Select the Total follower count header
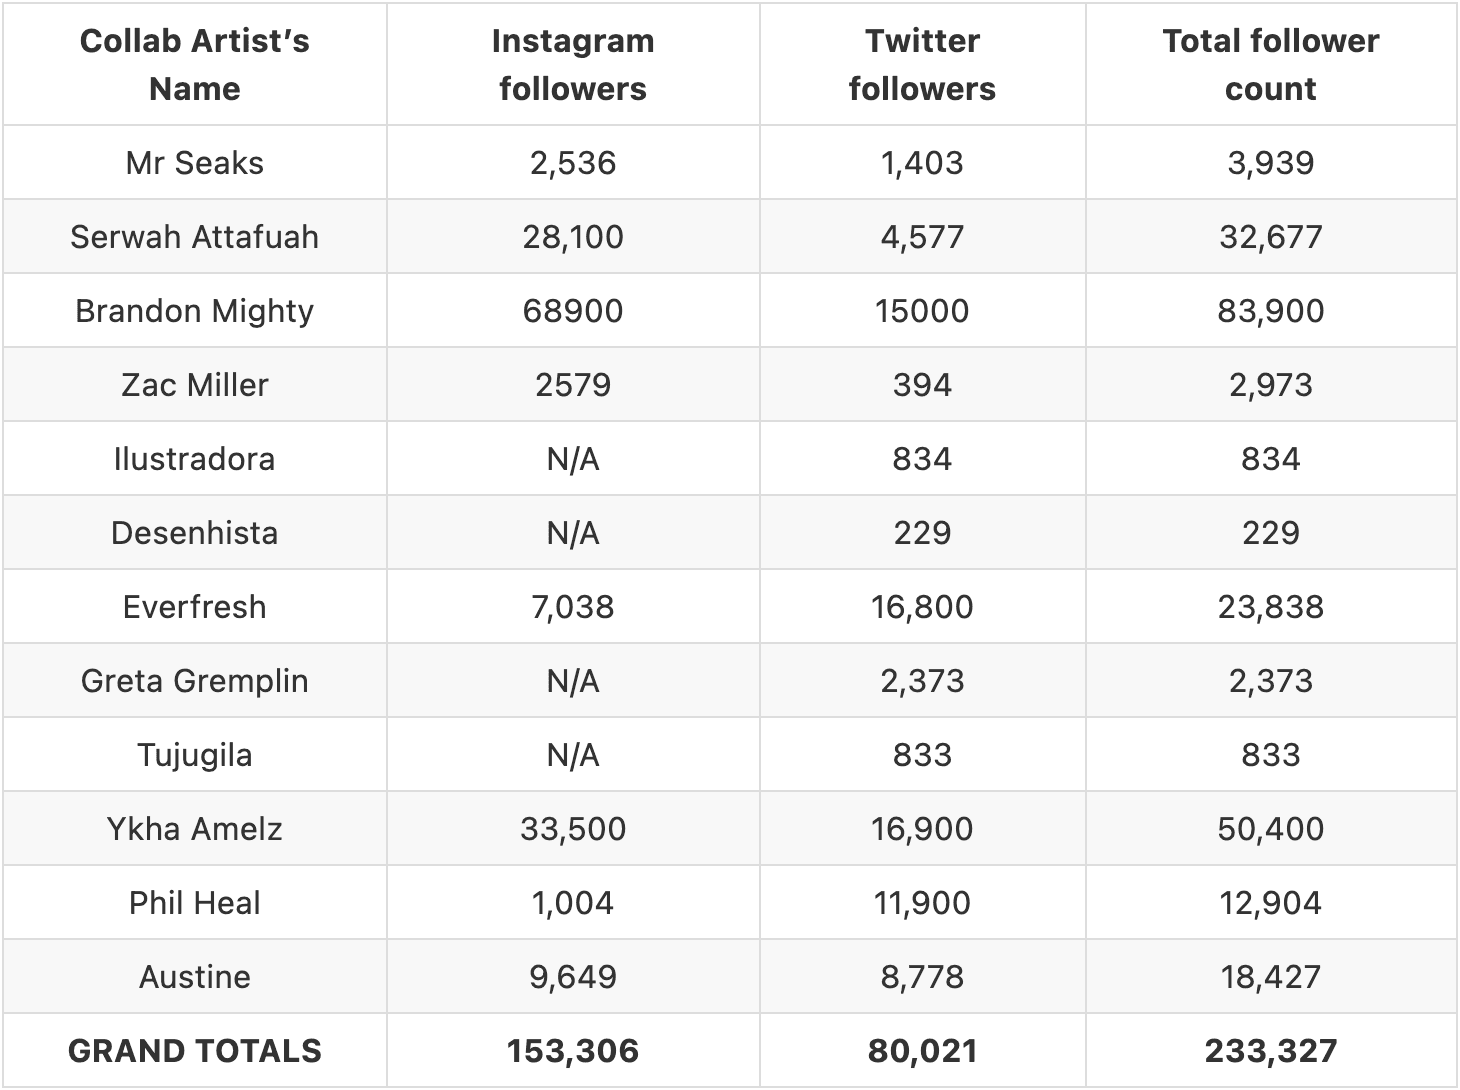1460x1090 pixels. click(1270, 65)
